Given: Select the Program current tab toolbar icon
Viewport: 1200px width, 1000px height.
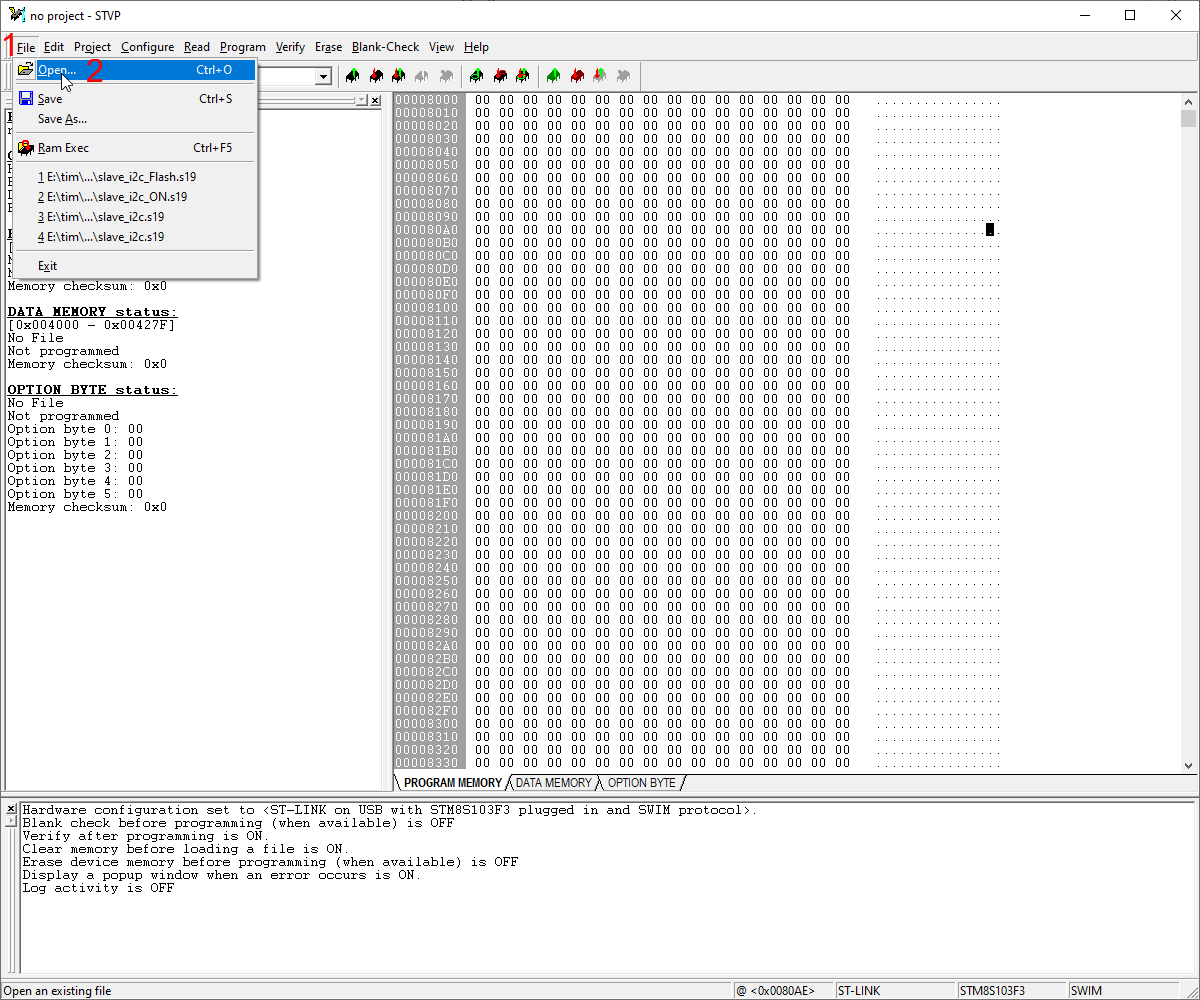Looking at the screenshot, I should (375, 75).
